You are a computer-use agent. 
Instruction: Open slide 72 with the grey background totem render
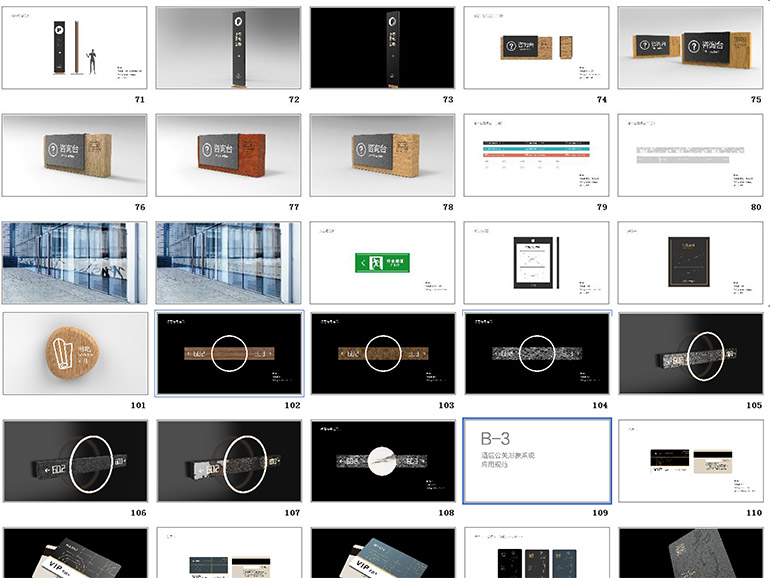click(x=228, y=48)
